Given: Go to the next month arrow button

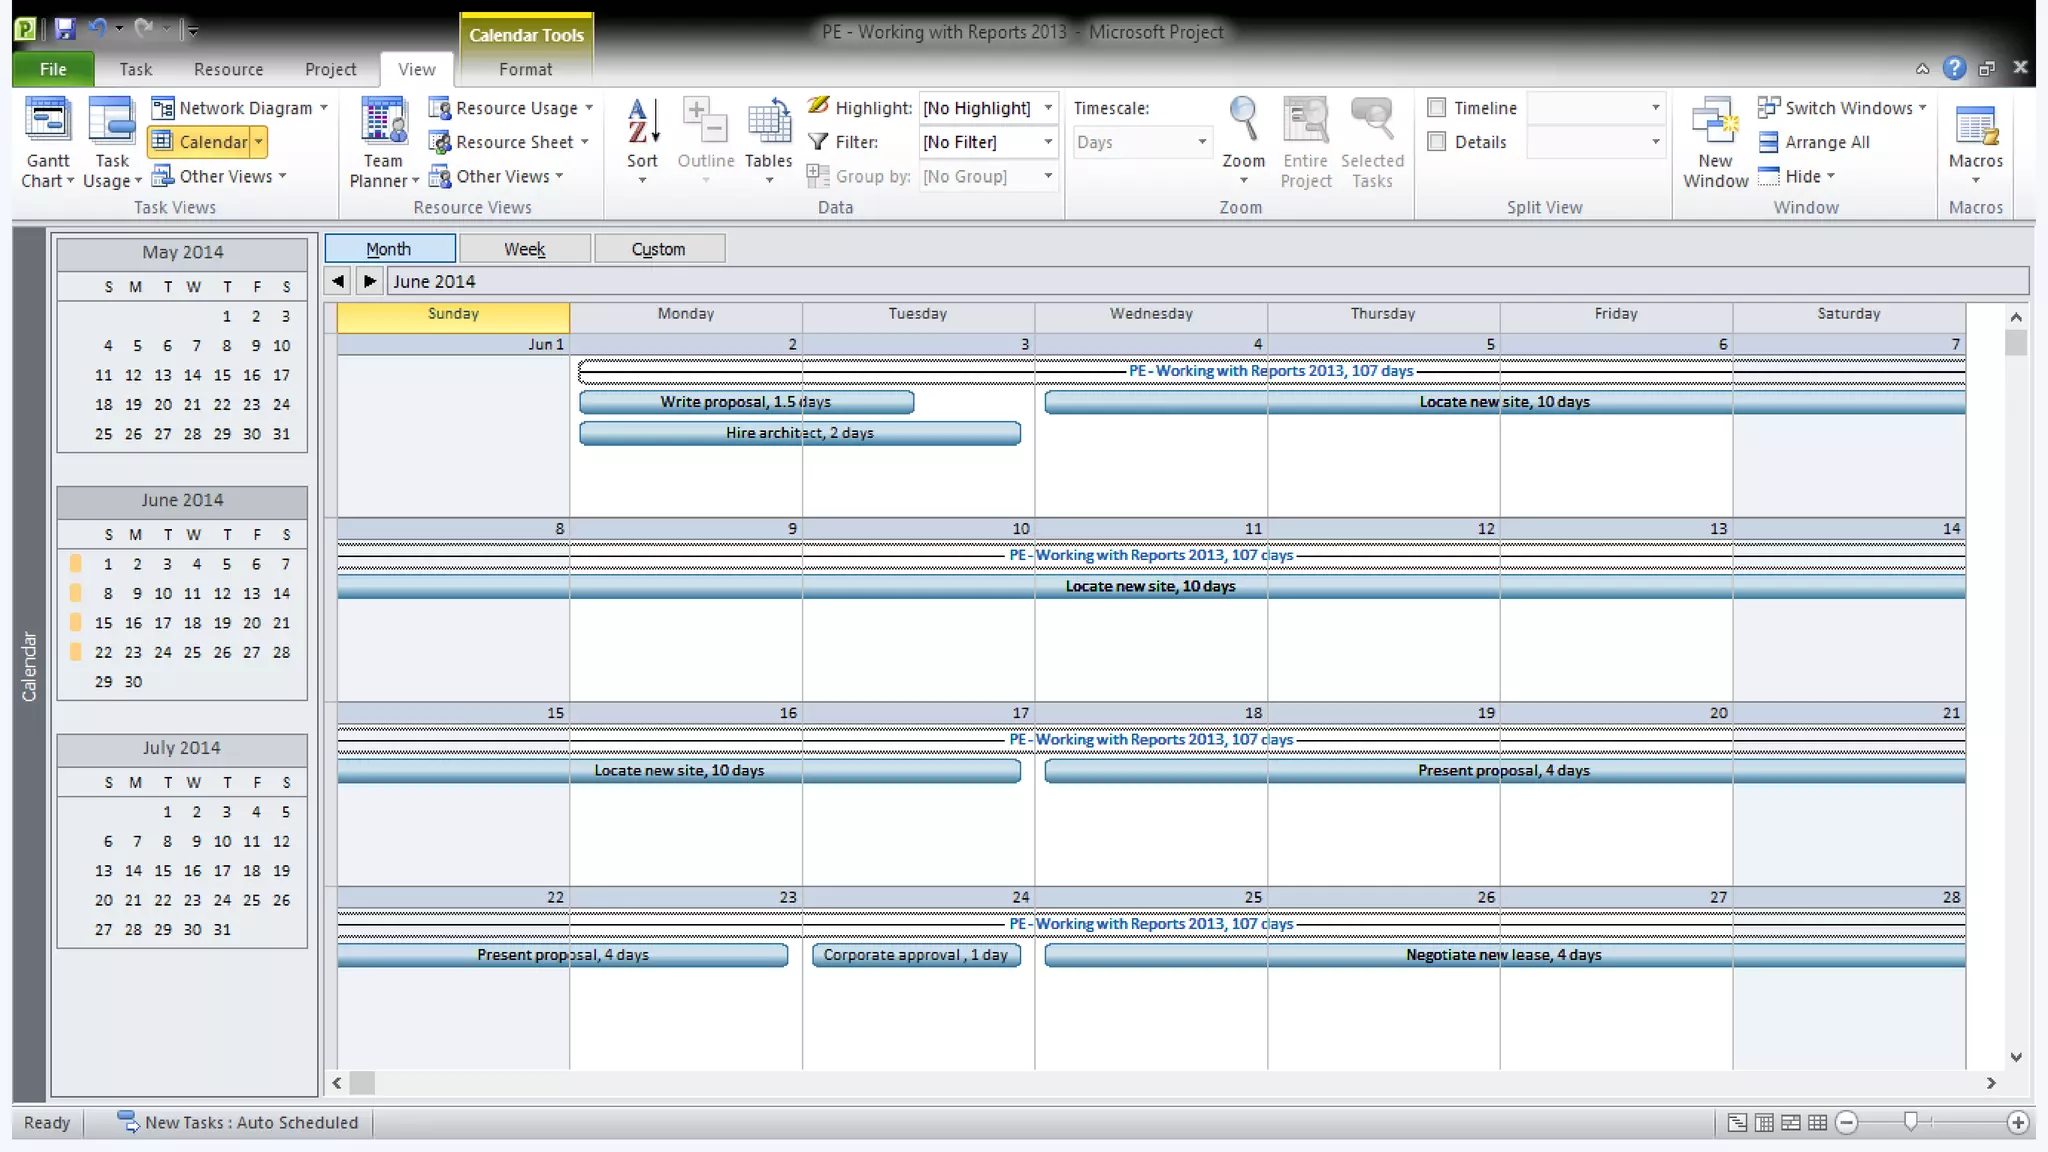Looking at the screenshot, I should point(370,282).
